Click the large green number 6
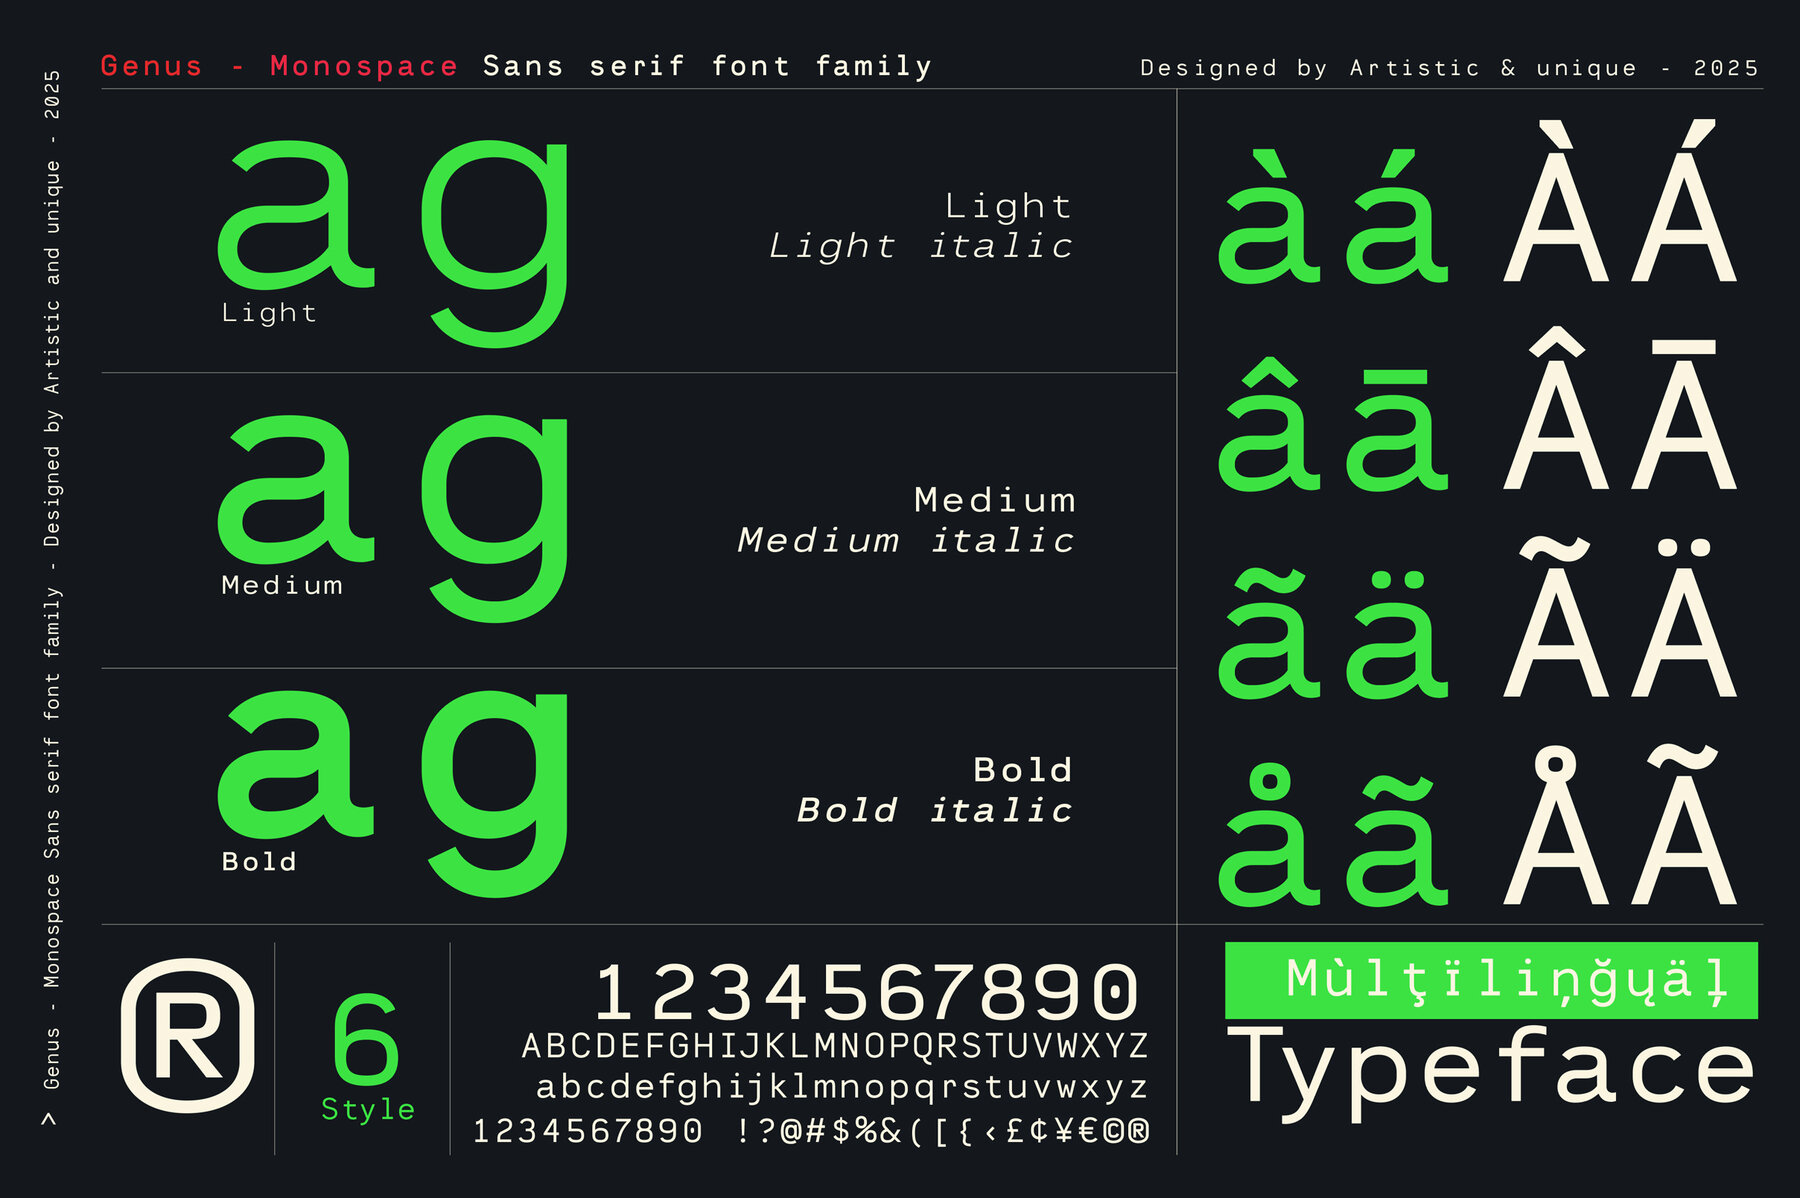Image resolution: width=1800 pixels, height=1198 pixels. (x=366, y=1040)
